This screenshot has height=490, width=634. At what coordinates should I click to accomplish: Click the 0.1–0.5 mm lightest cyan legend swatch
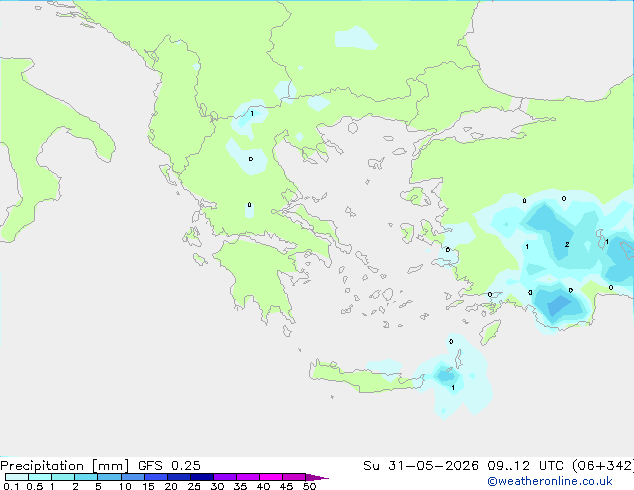coord(17,477)
